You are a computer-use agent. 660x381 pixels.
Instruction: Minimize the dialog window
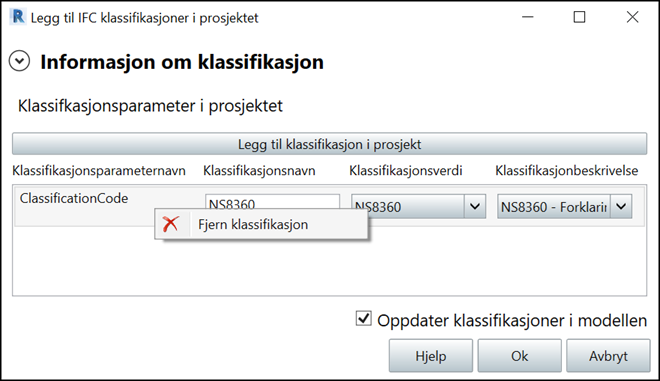tap(527, 17)
